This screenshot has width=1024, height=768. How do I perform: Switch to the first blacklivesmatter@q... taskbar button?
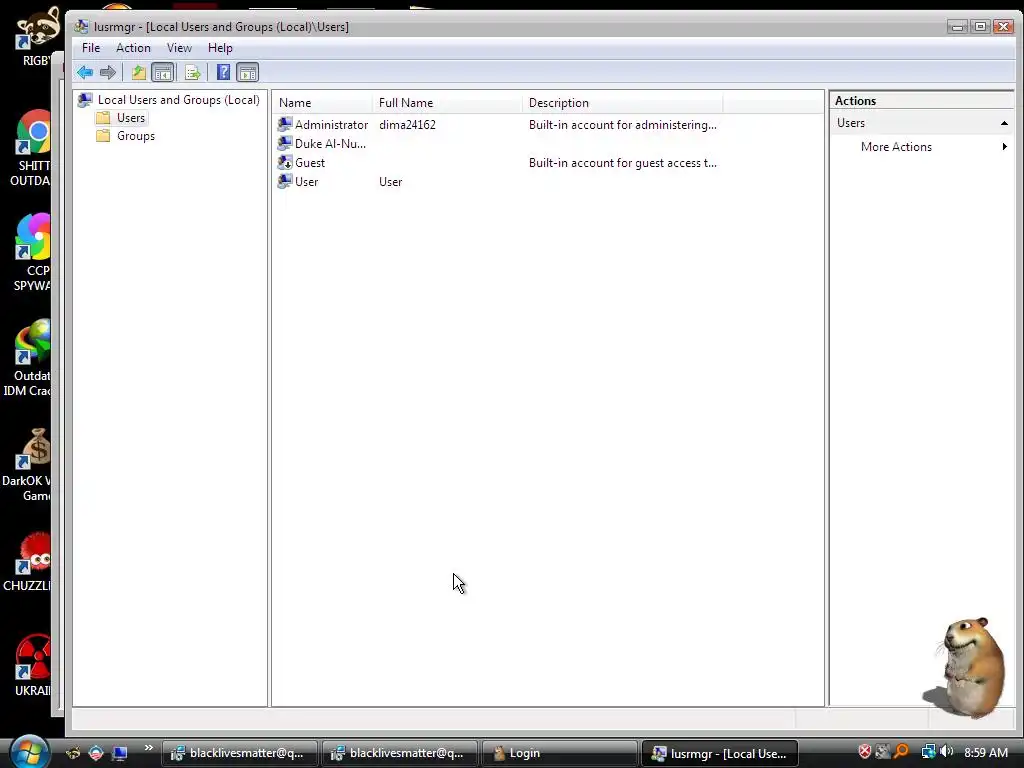coord(240,753)
